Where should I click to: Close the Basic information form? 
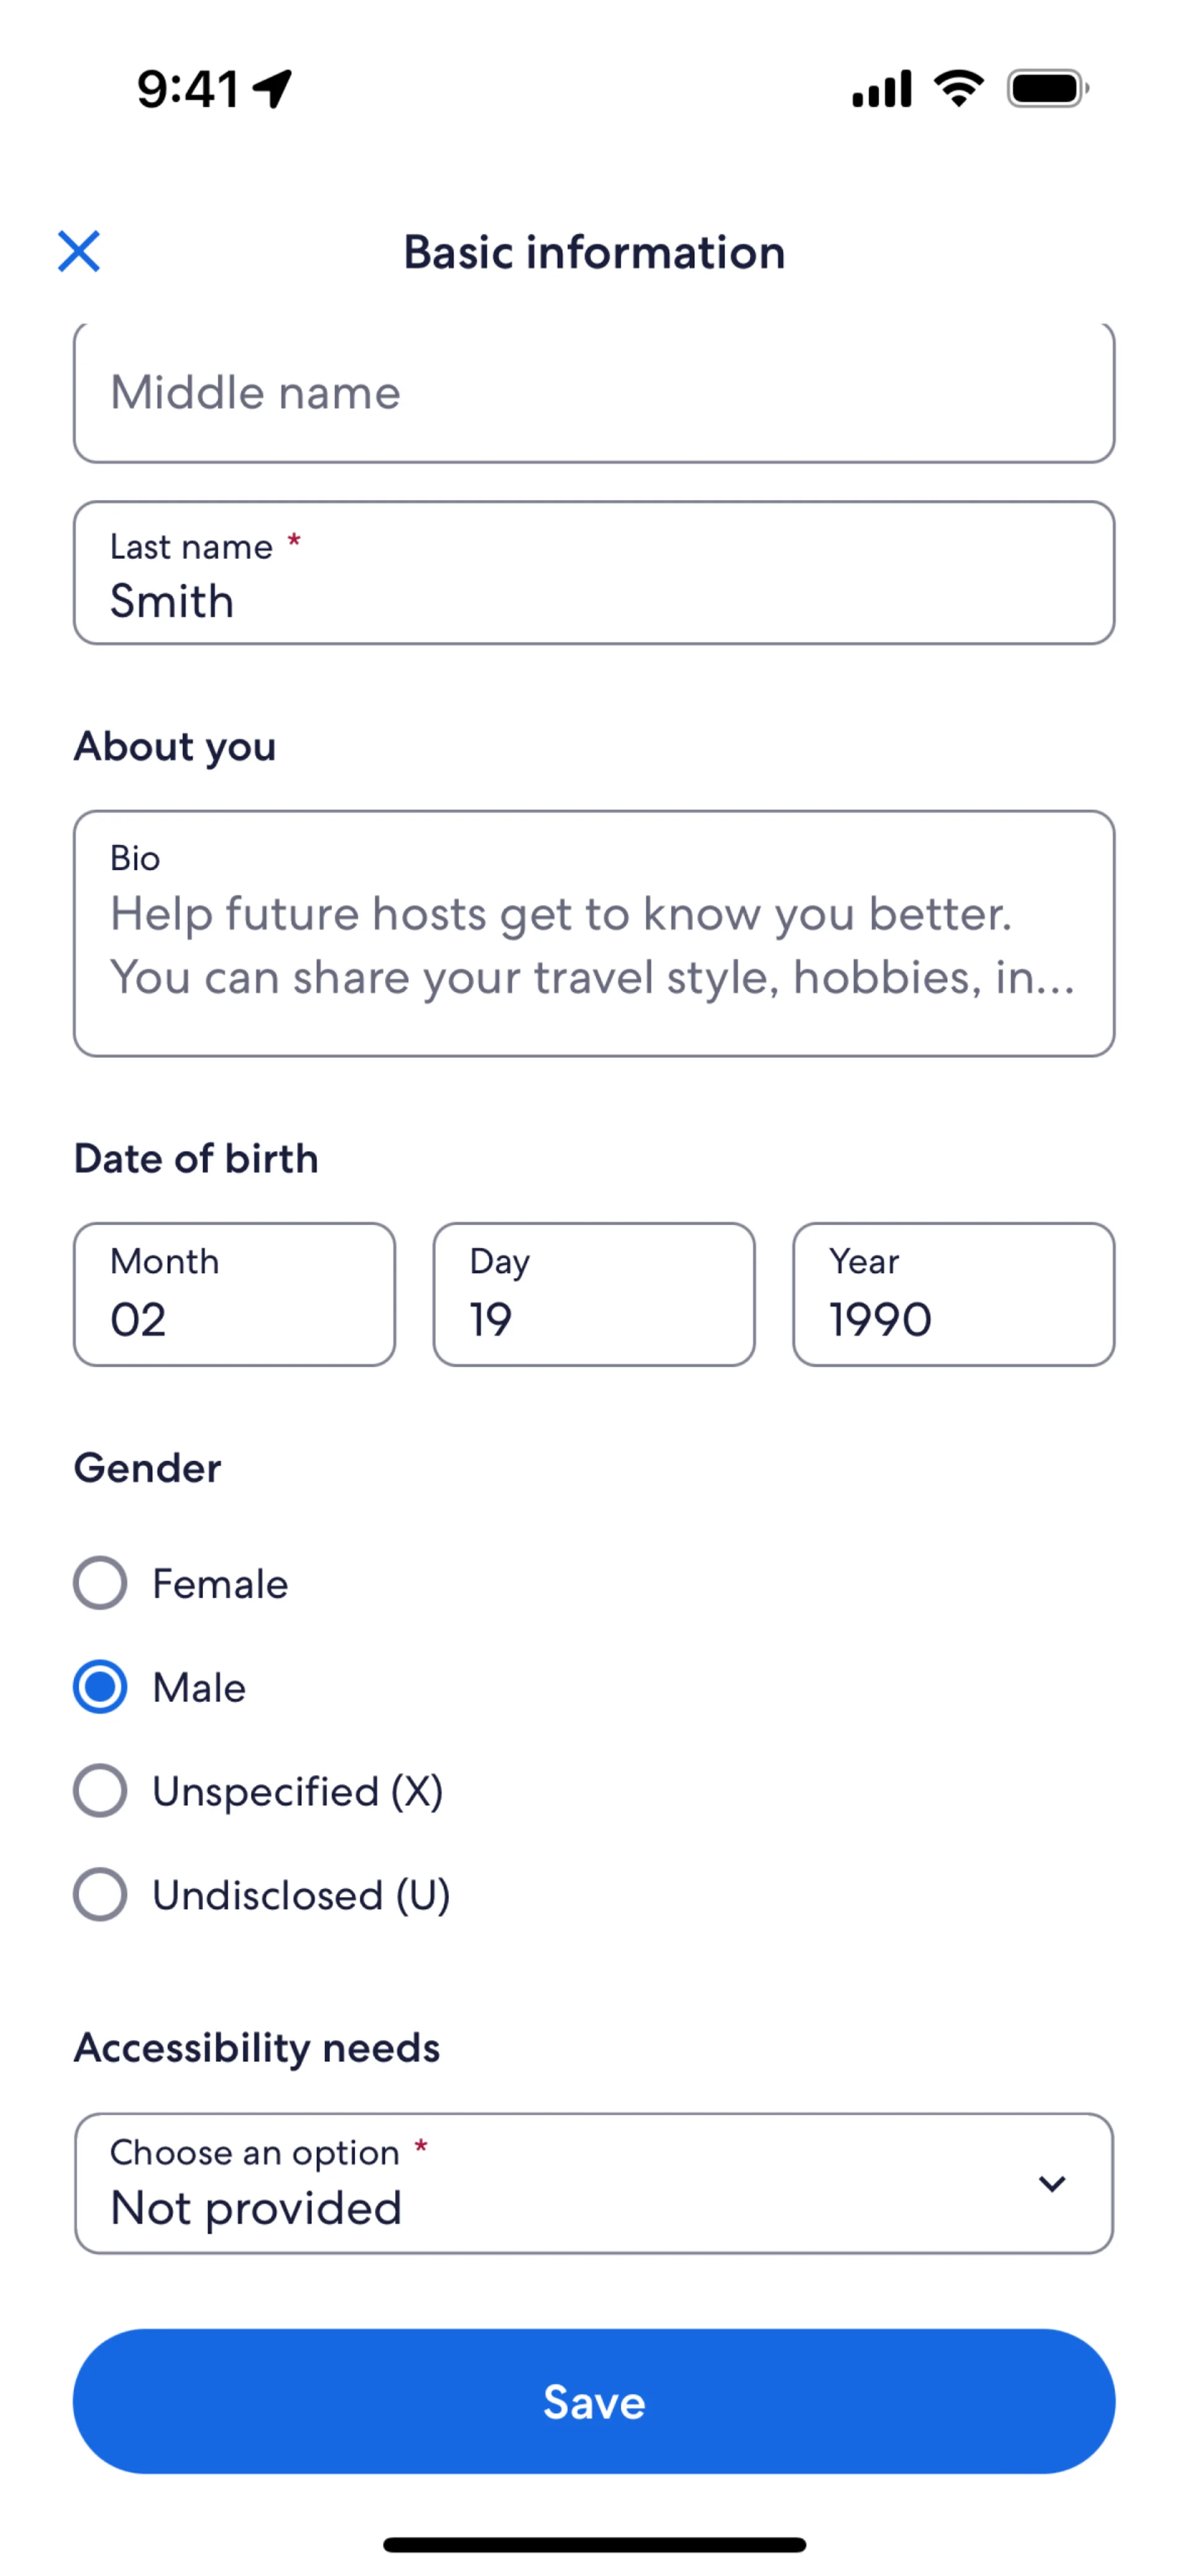(79, 251)
